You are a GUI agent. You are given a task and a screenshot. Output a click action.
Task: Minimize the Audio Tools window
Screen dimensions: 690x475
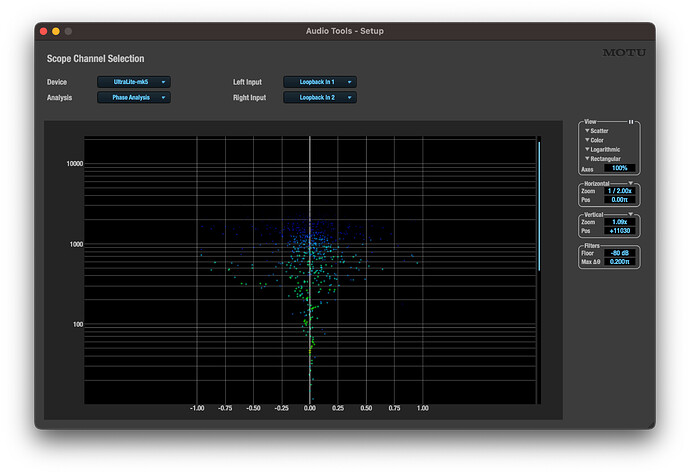click(56, 32)
